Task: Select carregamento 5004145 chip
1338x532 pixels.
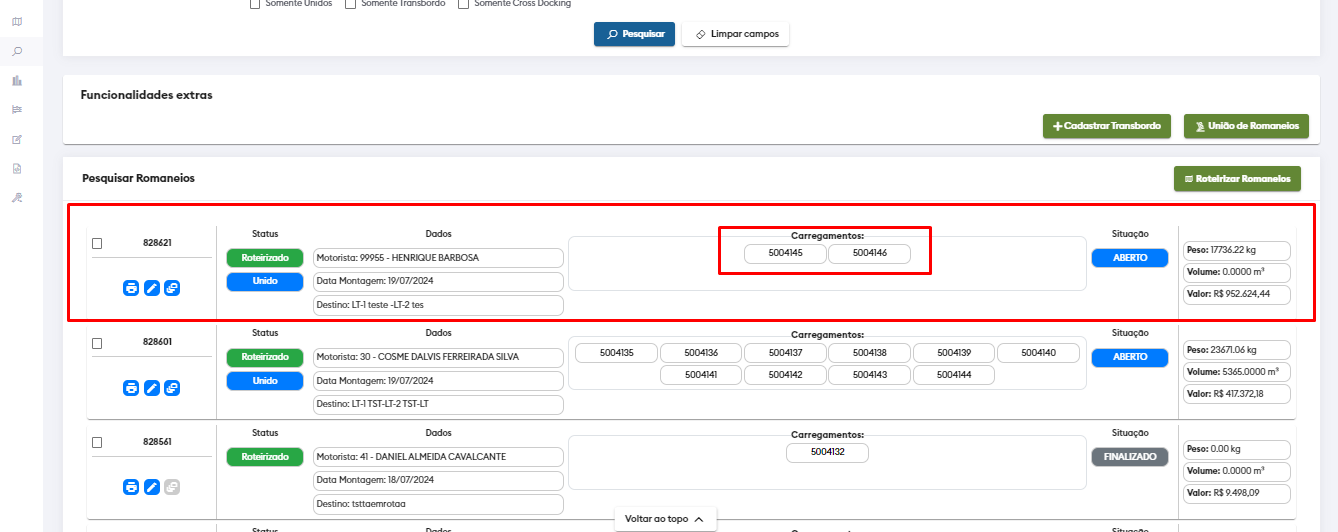Action: (785, 254)
